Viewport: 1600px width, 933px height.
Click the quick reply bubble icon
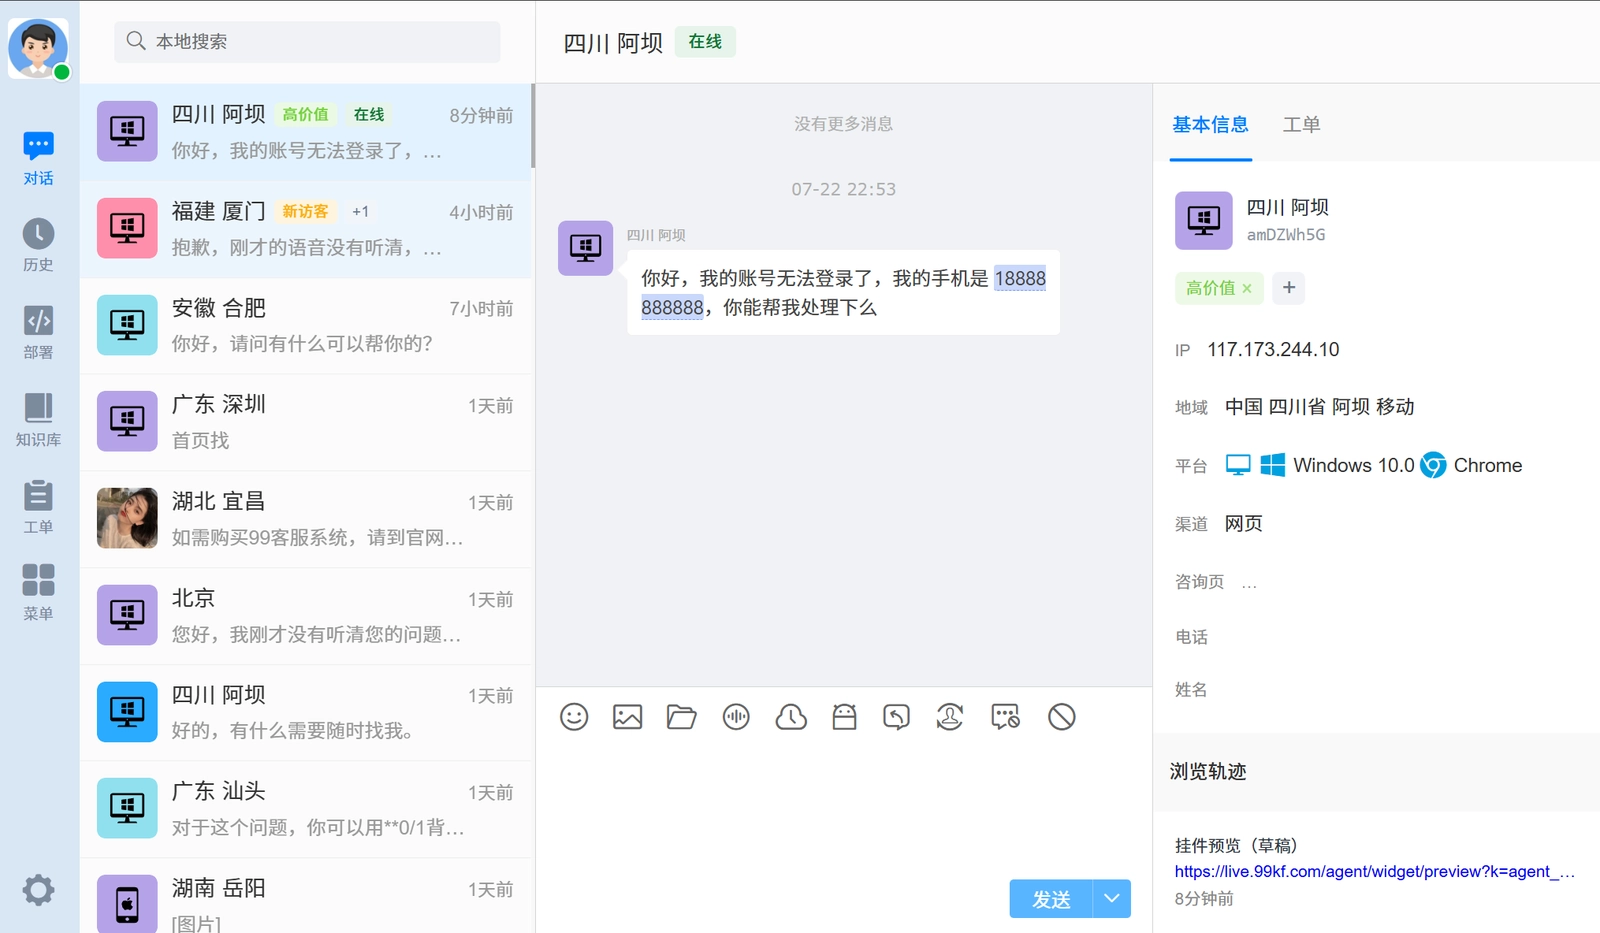(897, 717)
